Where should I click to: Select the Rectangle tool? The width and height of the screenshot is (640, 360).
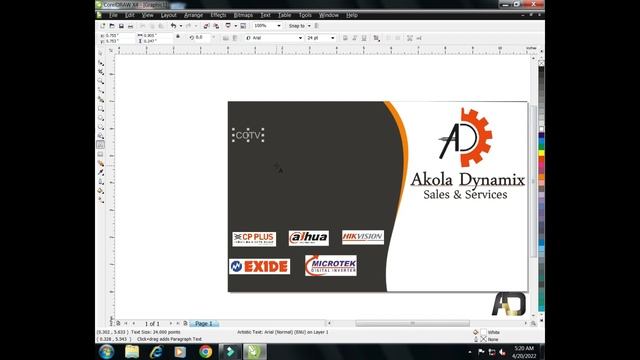pos(100,109)
